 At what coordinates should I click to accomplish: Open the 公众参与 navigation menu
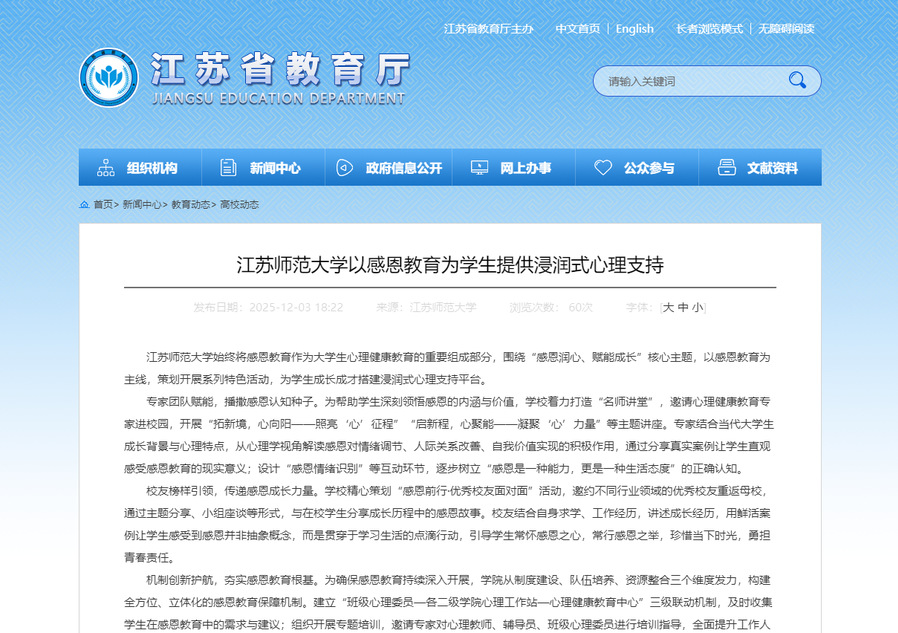[x=649, y=168]
